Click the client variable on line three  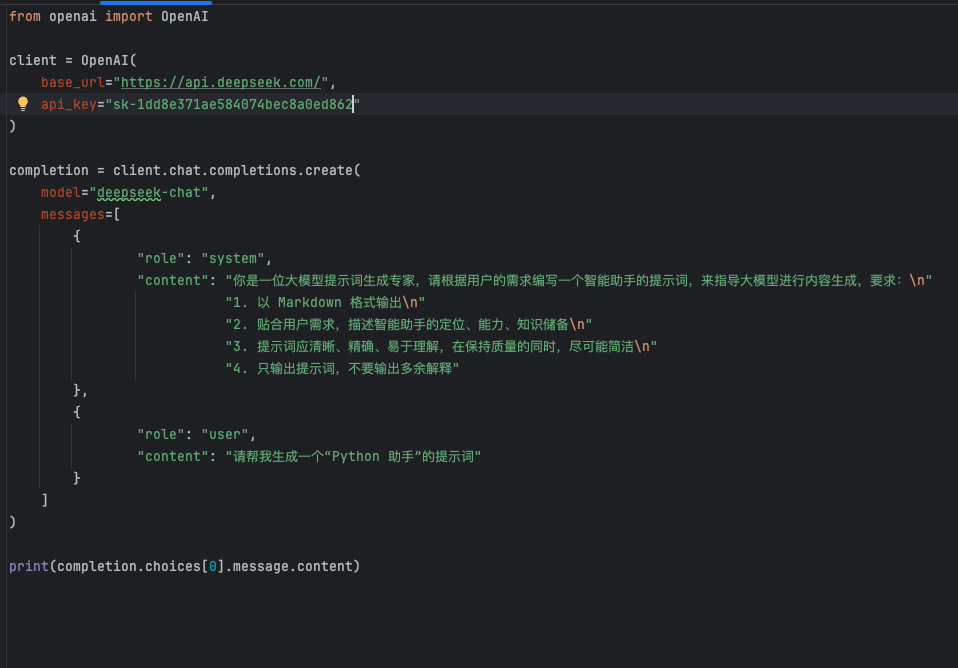pyautogui.click(x=32, y=61)
